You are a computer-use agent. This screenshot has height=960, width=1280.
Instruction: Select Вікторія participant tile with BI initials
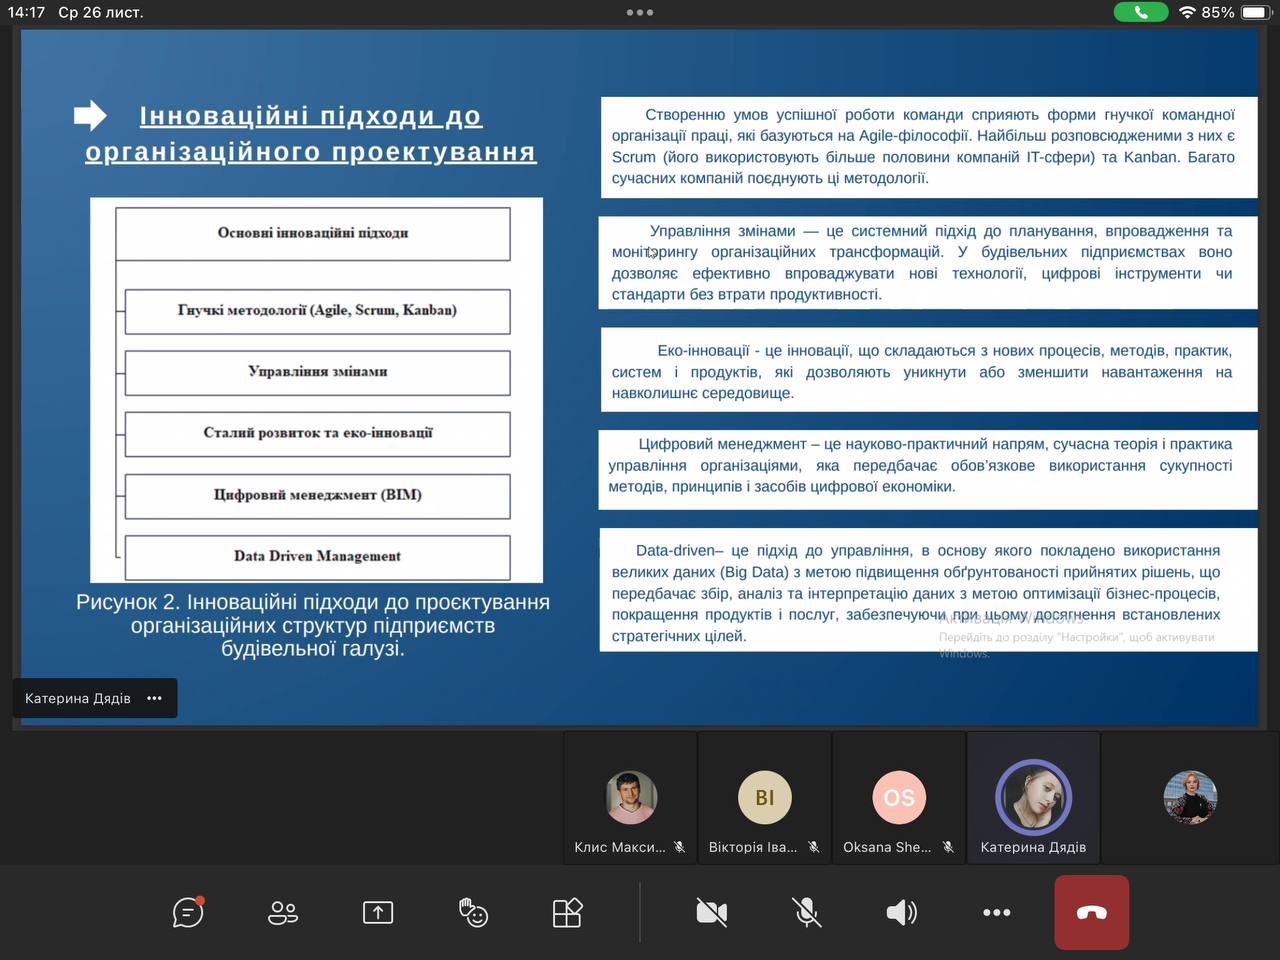(765, 799)
